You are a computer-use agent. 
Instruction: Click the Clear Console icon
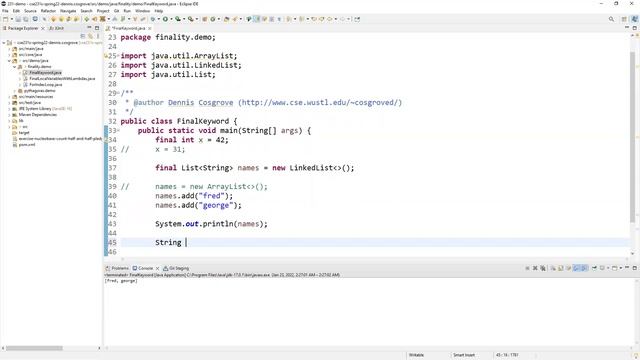click(553, 268)
